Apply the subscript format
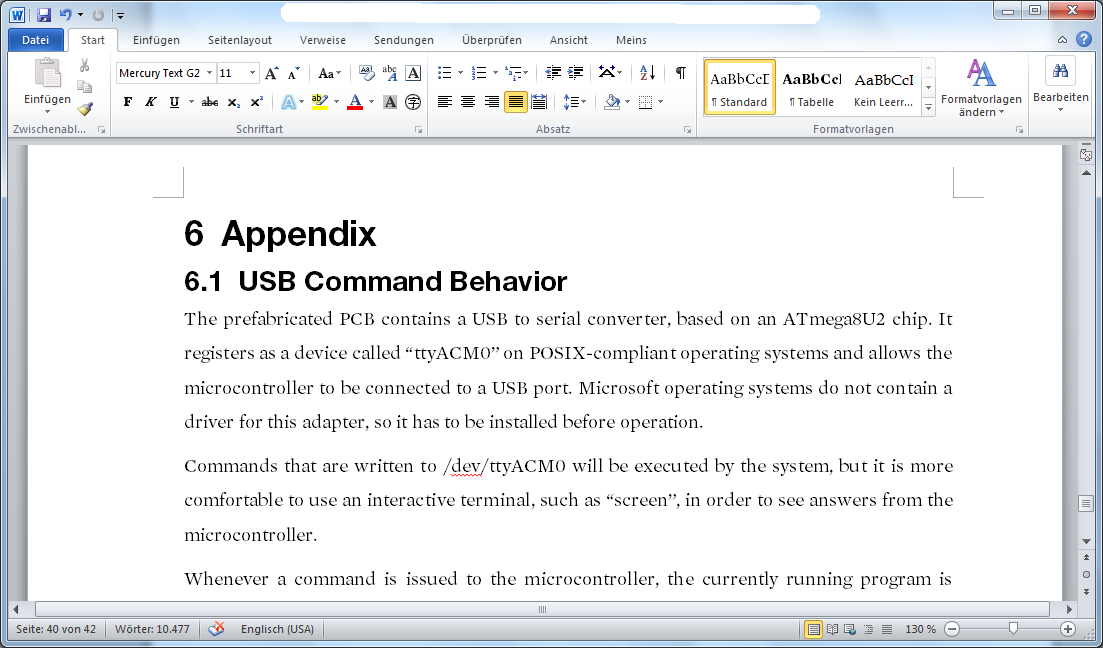This screenshot has width=1103, height=648. coord(233,102)
